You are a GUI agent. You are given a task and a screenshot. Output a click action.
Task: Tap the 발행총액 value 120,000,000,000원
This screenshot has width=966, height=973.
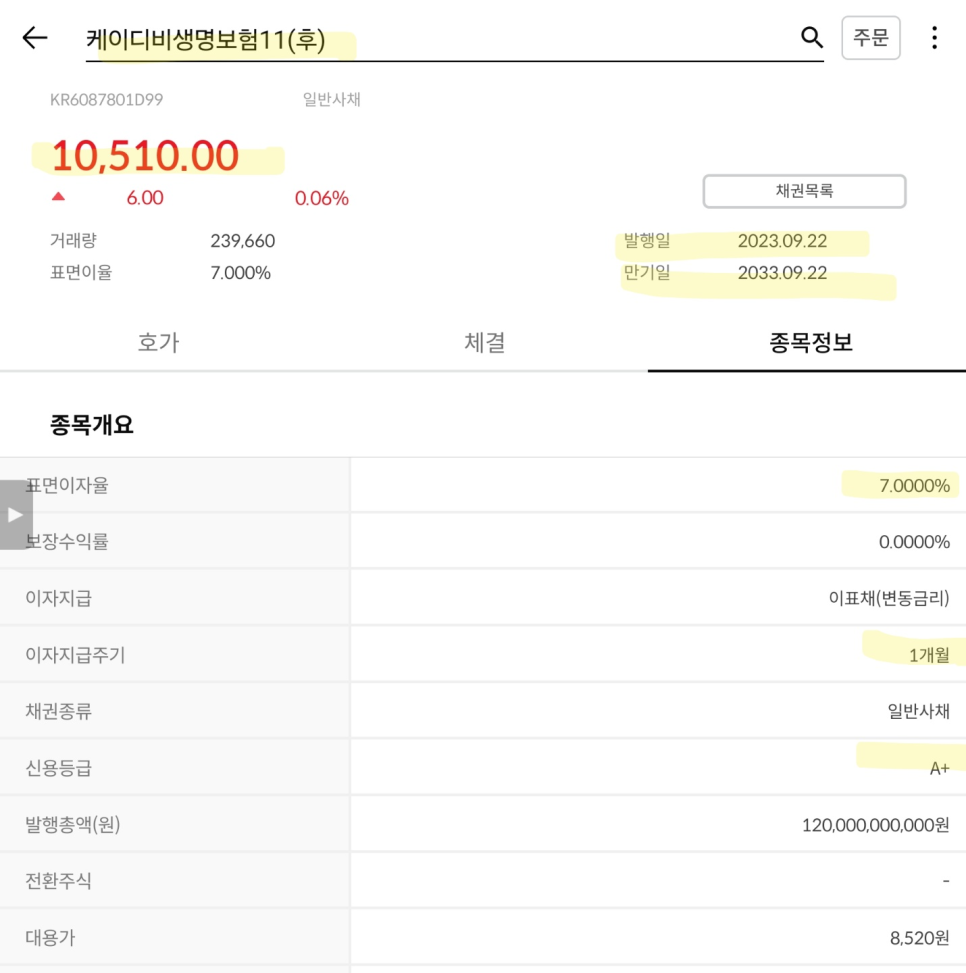(x=875, y=825)
